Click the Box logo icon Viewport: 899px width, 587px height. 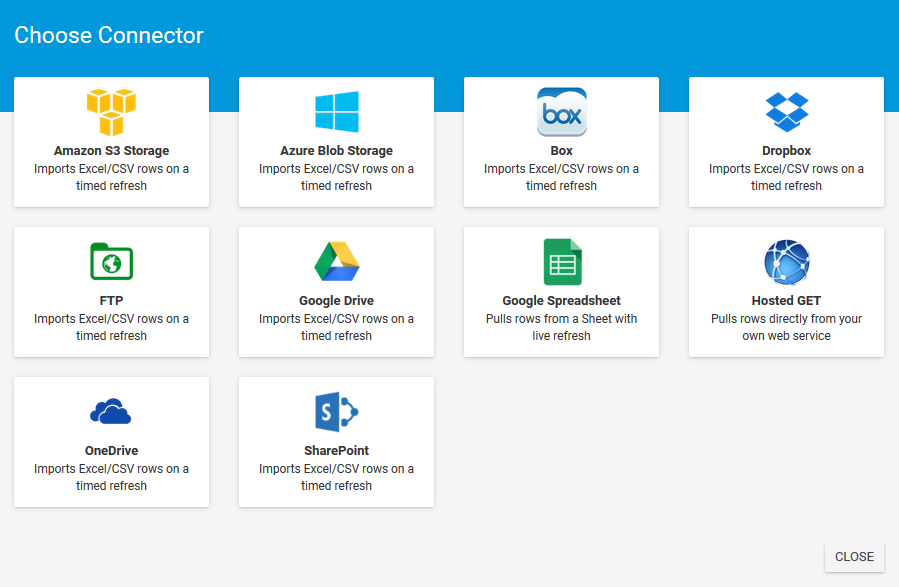point(561,112)
